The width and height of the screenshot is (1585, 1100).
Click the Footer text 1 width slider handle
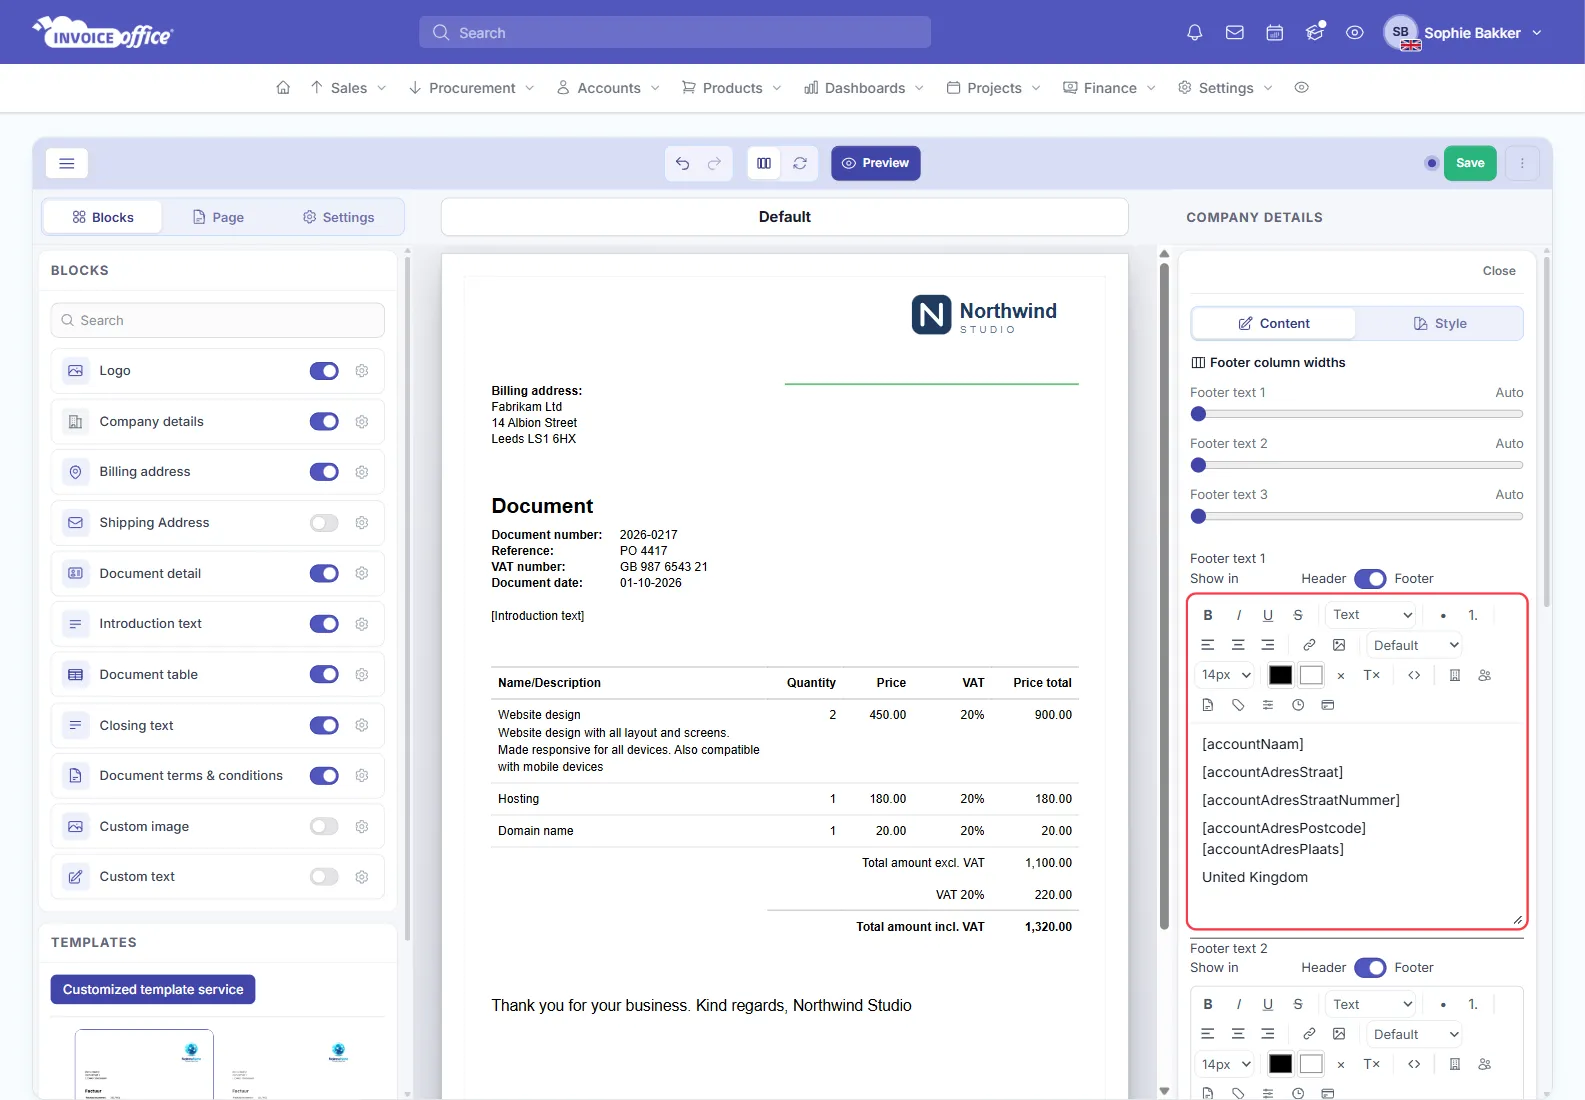(x=1199, y=414)
